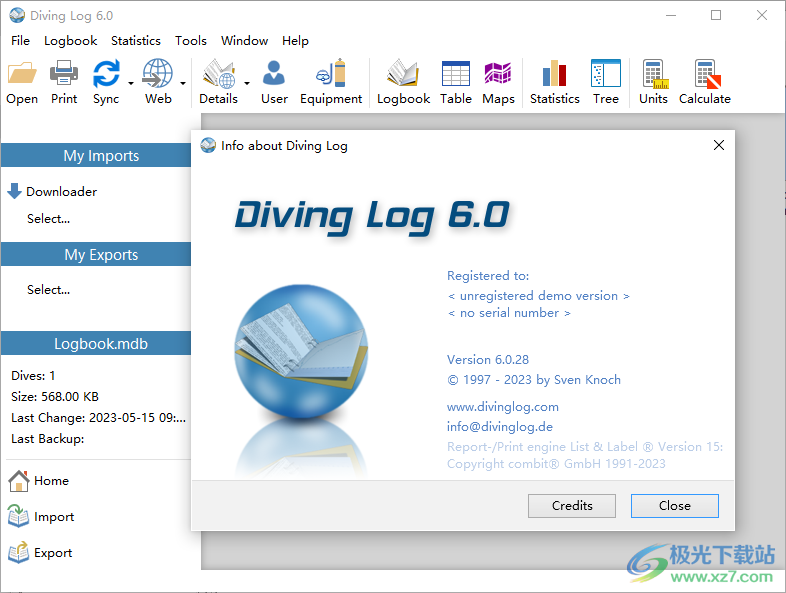The width and height of the screenshot is (786, 593).
Task: Click the Close button in the Info dialog
Action: click(x=675, y=506)
